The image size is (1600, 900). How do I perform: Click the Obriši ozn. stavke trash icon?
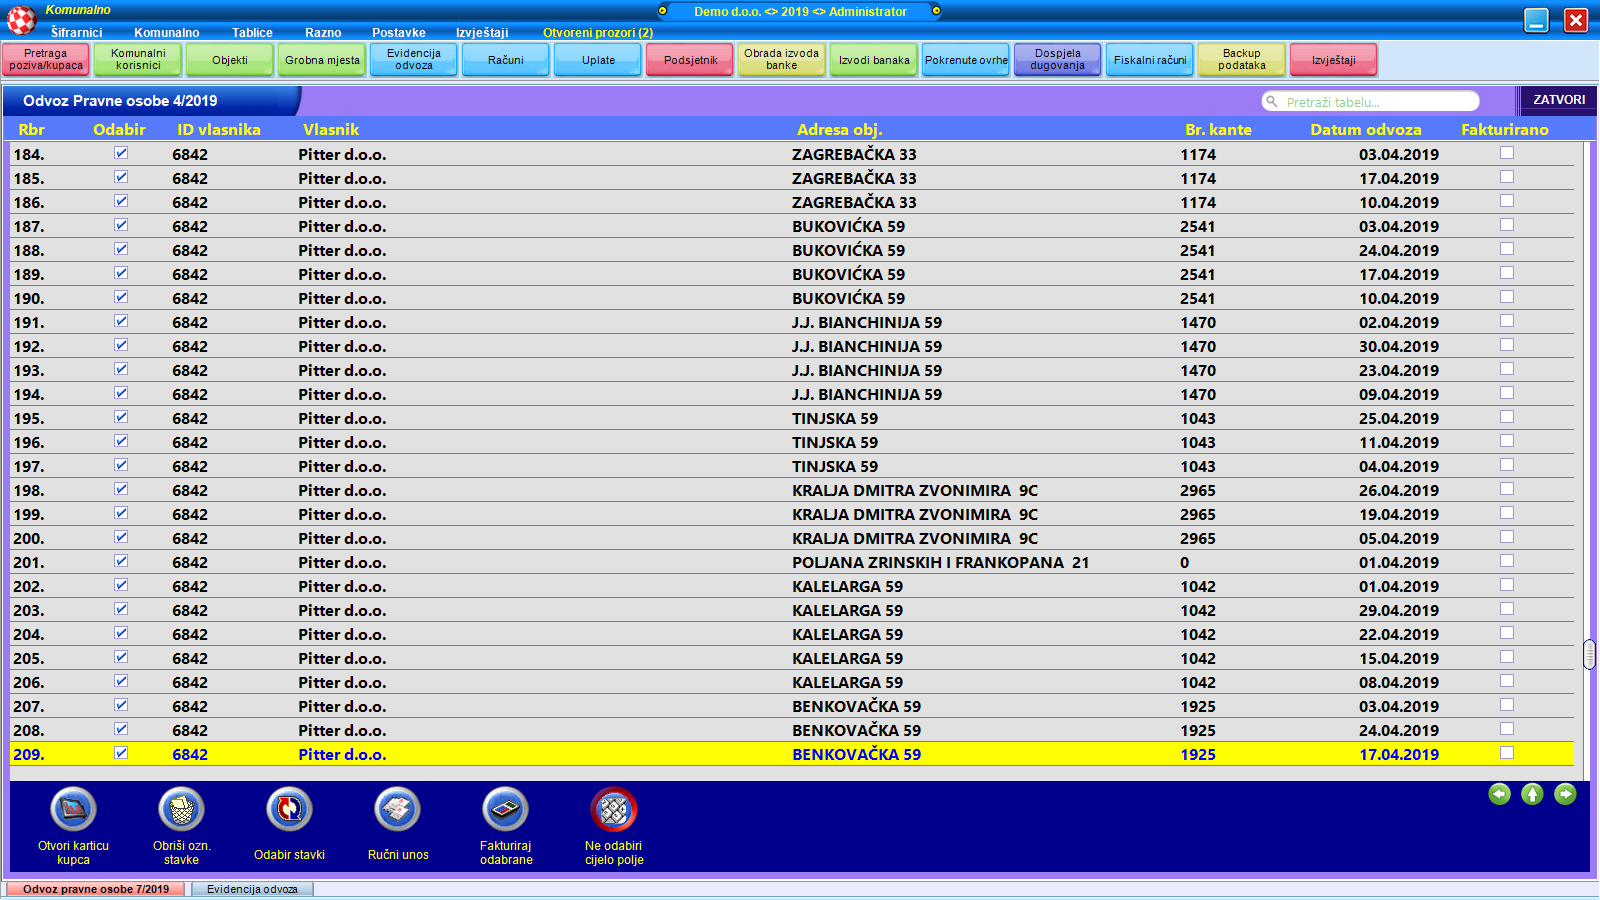[x=181, y=810]
